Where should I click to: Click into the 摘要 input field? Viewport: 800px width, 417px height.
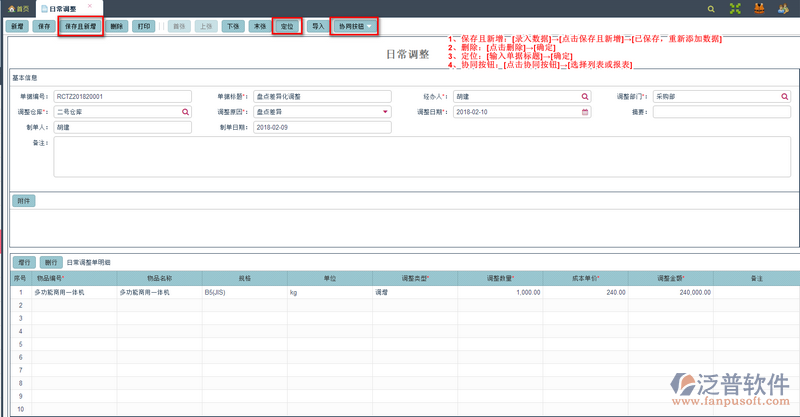click(x=721, y=112)
